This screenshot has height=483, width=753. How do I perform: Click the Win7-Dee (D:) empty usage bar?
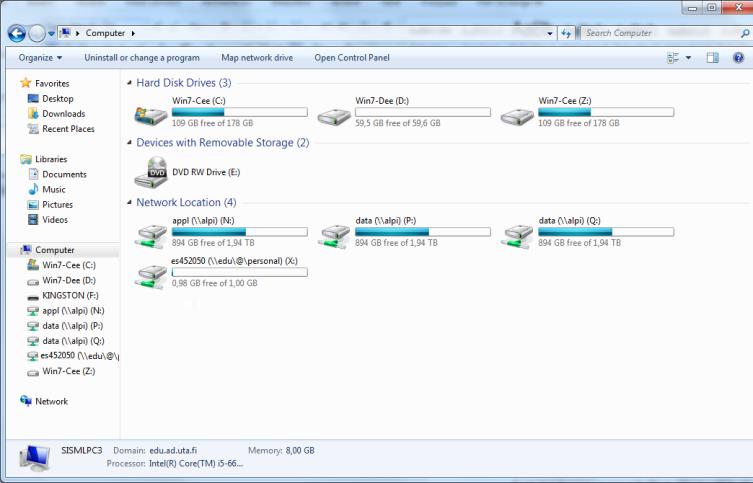pos(423,112)
